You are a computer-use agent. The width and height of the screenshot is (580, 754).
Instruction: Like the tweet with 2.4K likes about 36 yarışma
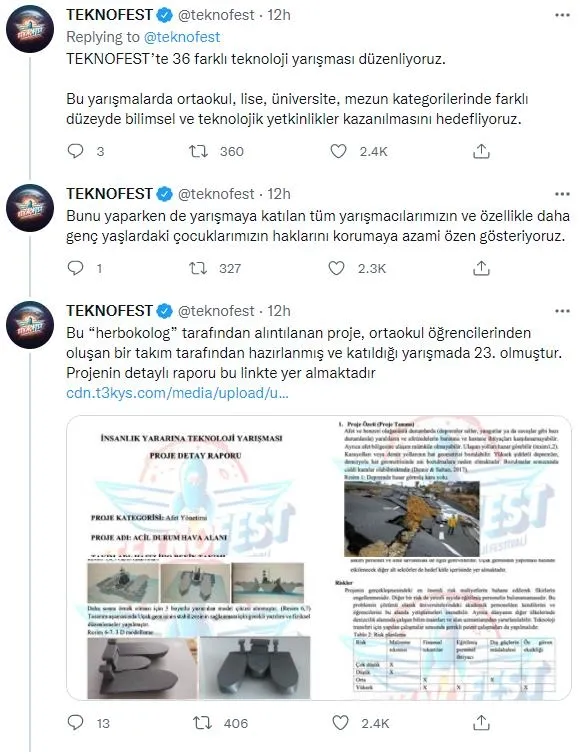338,151
